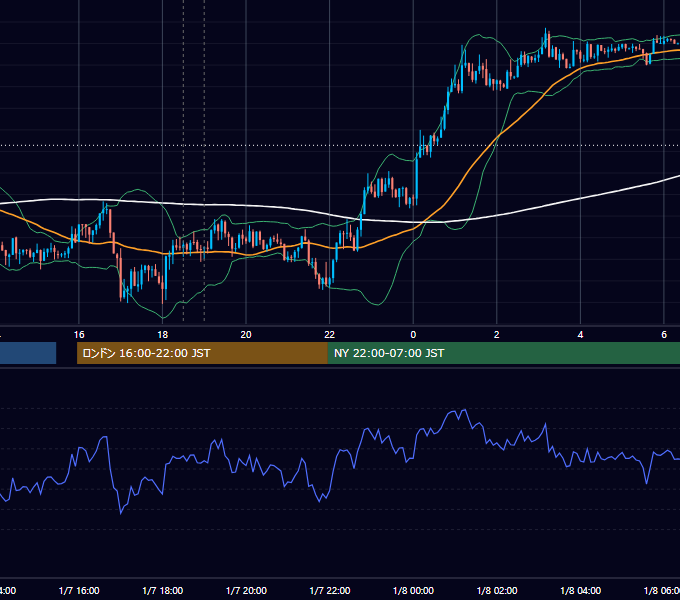The image size is (680, 600).
Task: Click the 20 hour label on the upper axis
Action: pyautogui.click(x=246, y=335)
